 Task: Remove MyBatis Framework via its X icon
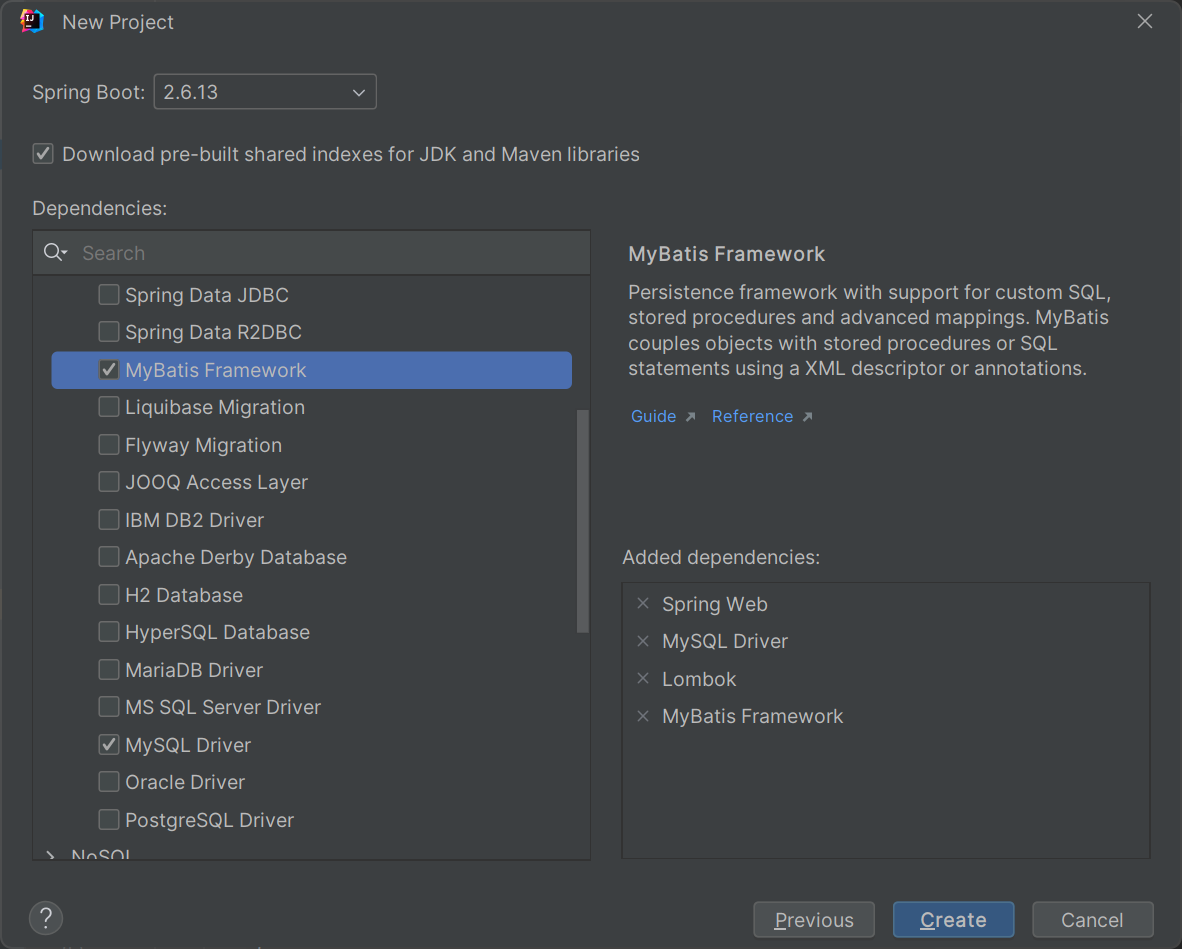tap(643, 716)
